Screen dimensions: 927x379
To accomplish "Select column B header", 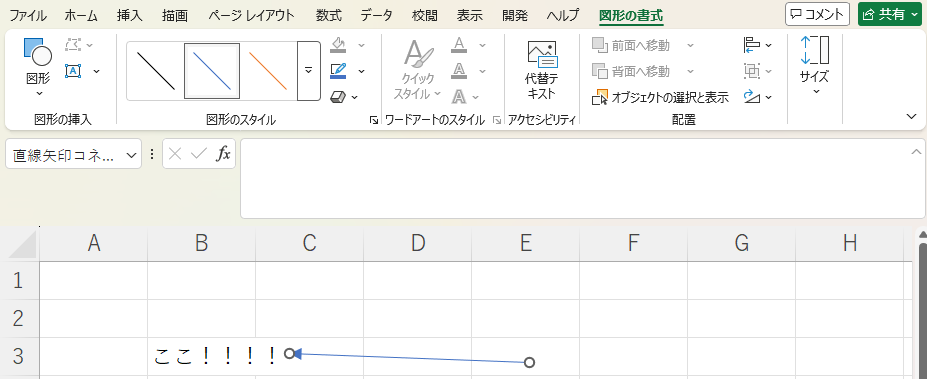I will (202, 243).
